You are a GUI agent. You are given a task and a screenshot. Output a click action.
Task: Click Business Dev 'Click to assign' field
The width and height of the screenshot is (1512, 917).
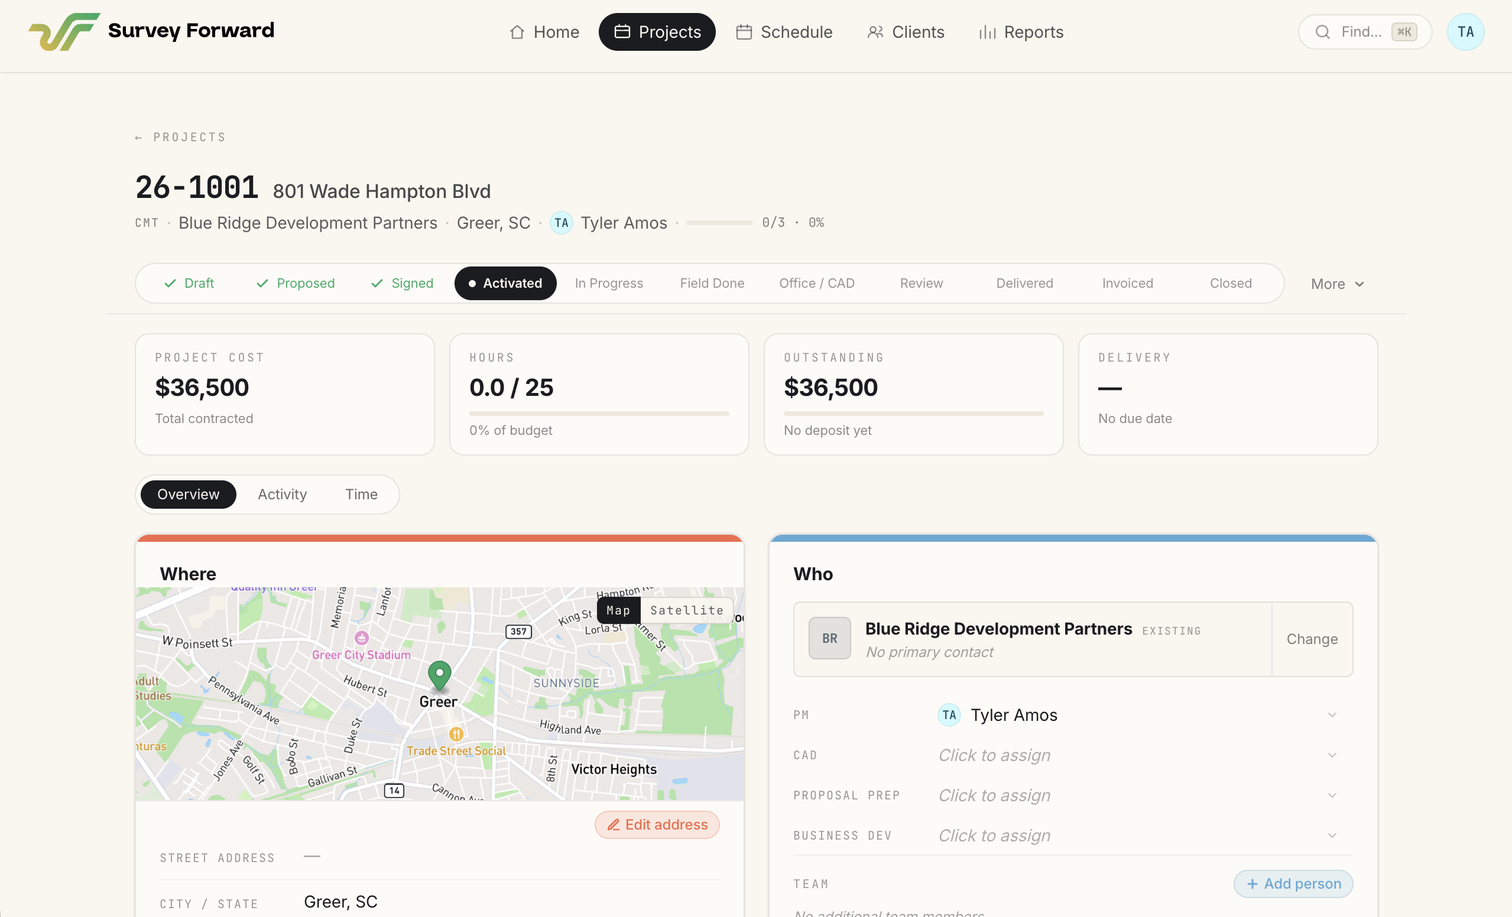pyautogui.click(x=994, y=835)
